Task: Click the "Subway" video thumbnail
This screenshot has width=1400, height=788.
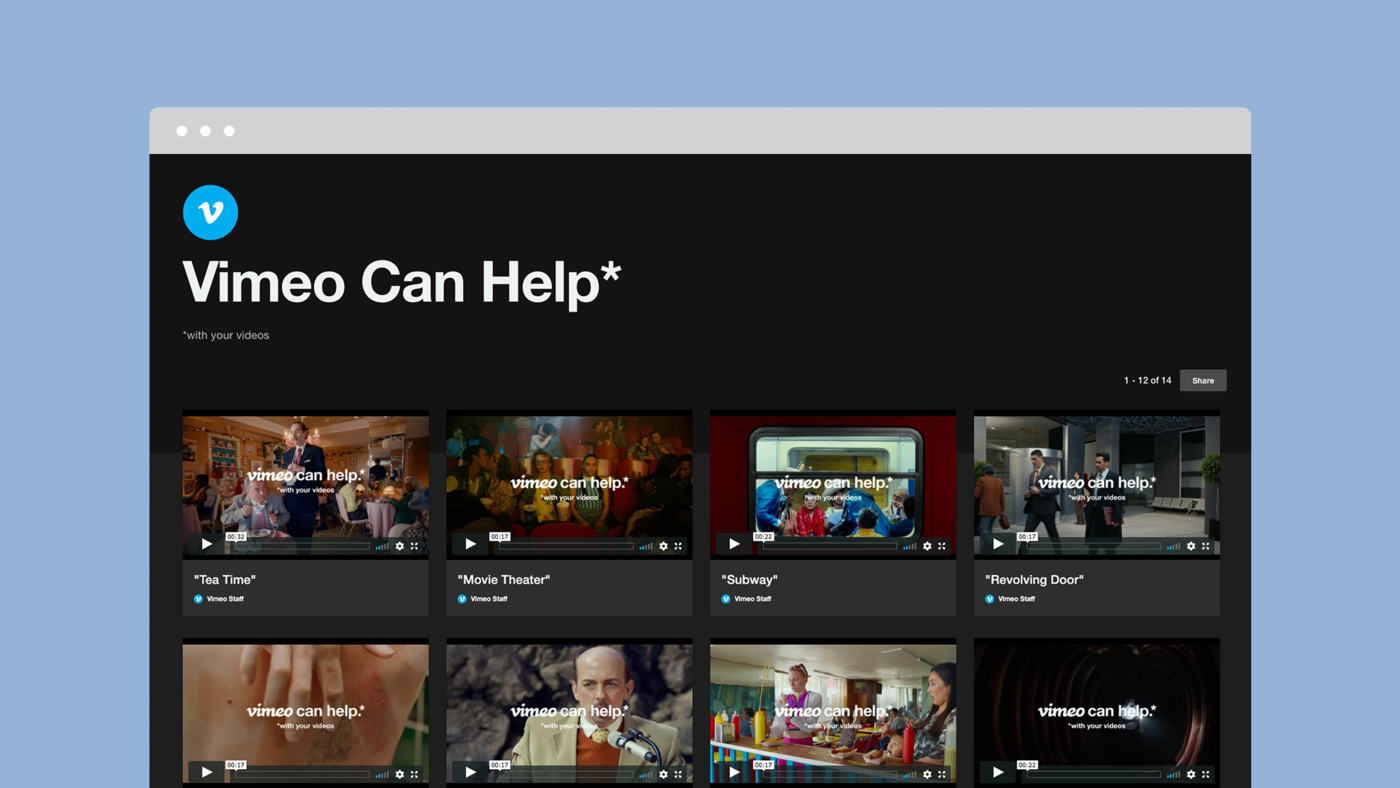Action: click(833, 485)
